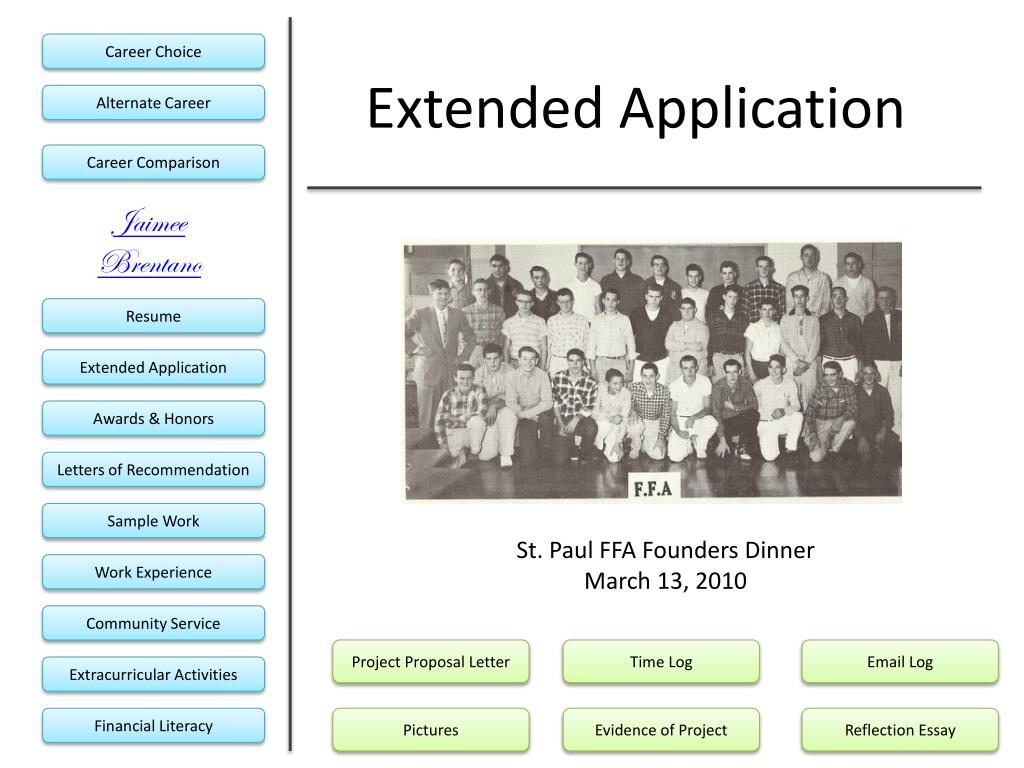
Task: Open the Sample Work section
Action: [x=153, y=521]
